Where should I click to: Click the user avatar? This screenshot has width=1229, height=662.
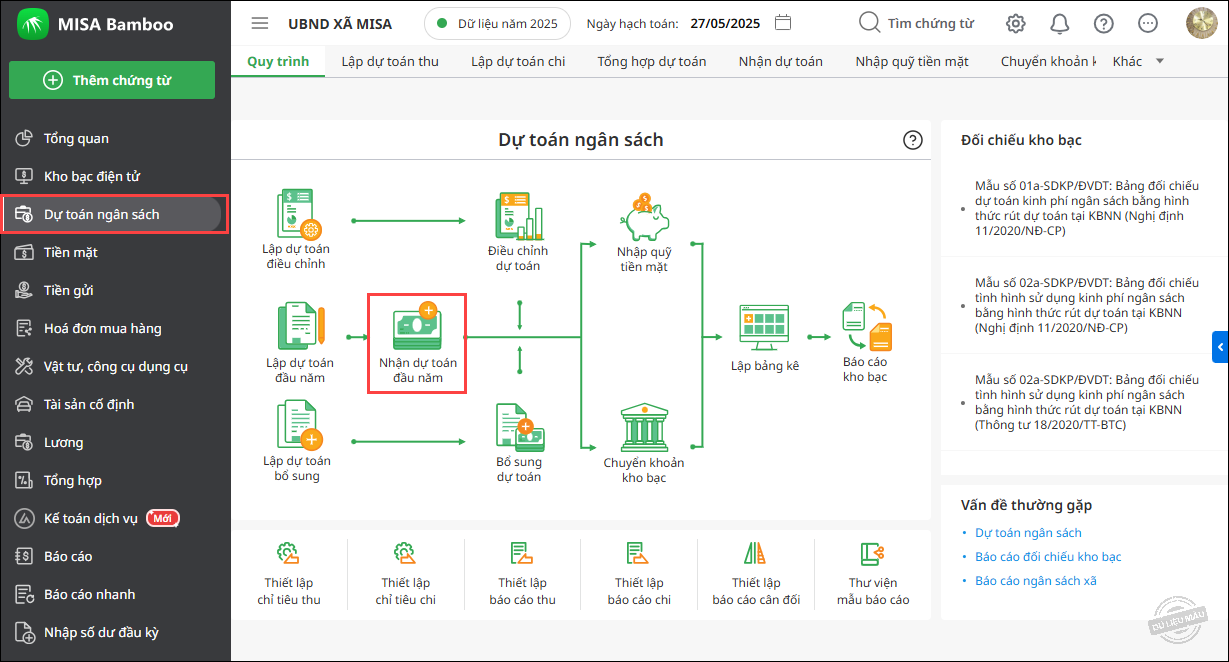[1201, 23]
